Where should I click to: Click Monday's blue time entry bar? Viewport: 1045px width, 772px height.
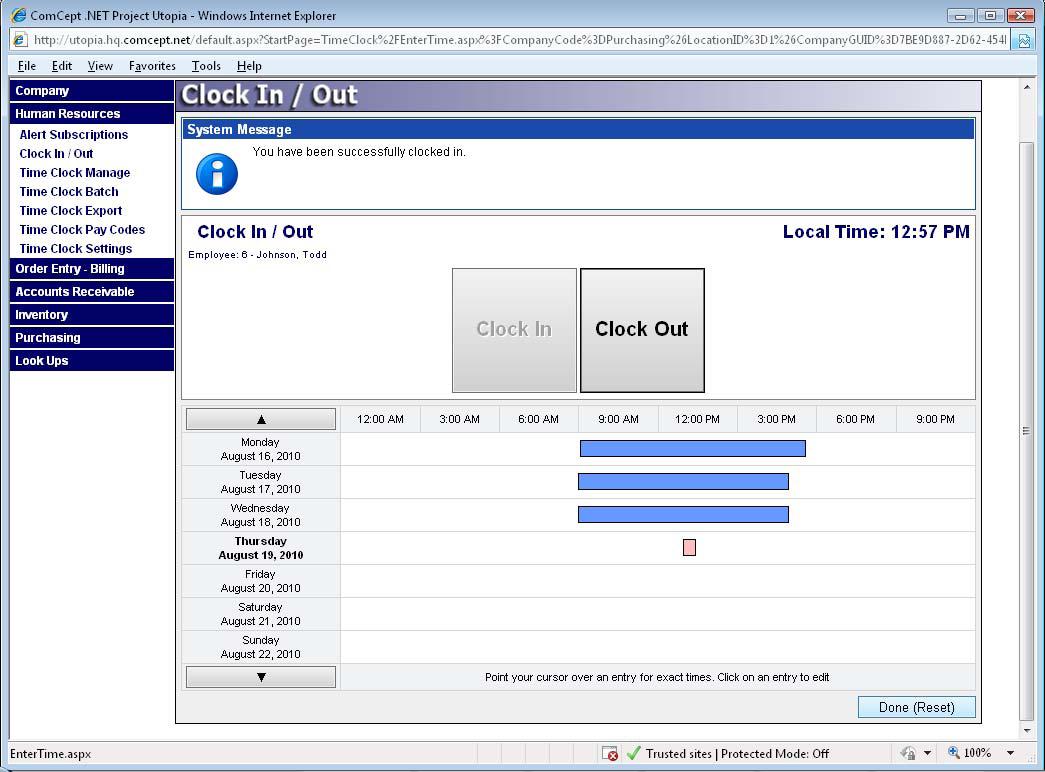(x=692, y=449)
